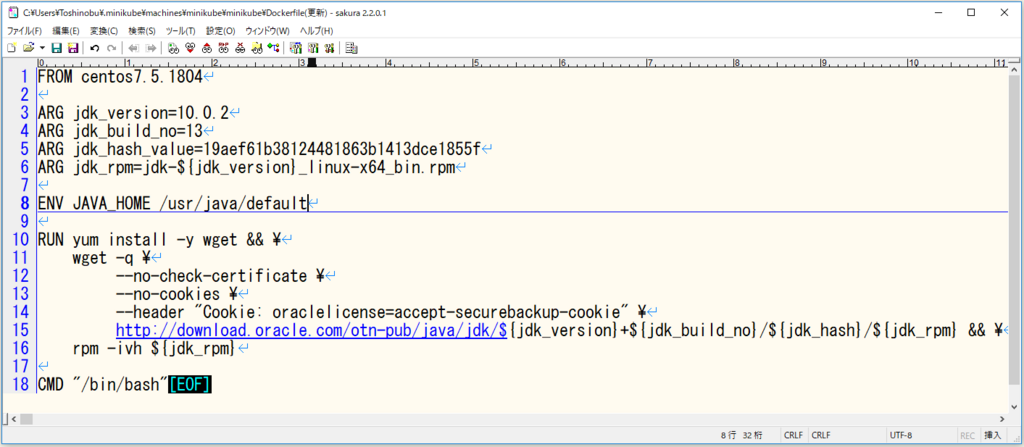Open the type settings list icon
Screen dimensions: 1024x447
(x=296, y=48)
